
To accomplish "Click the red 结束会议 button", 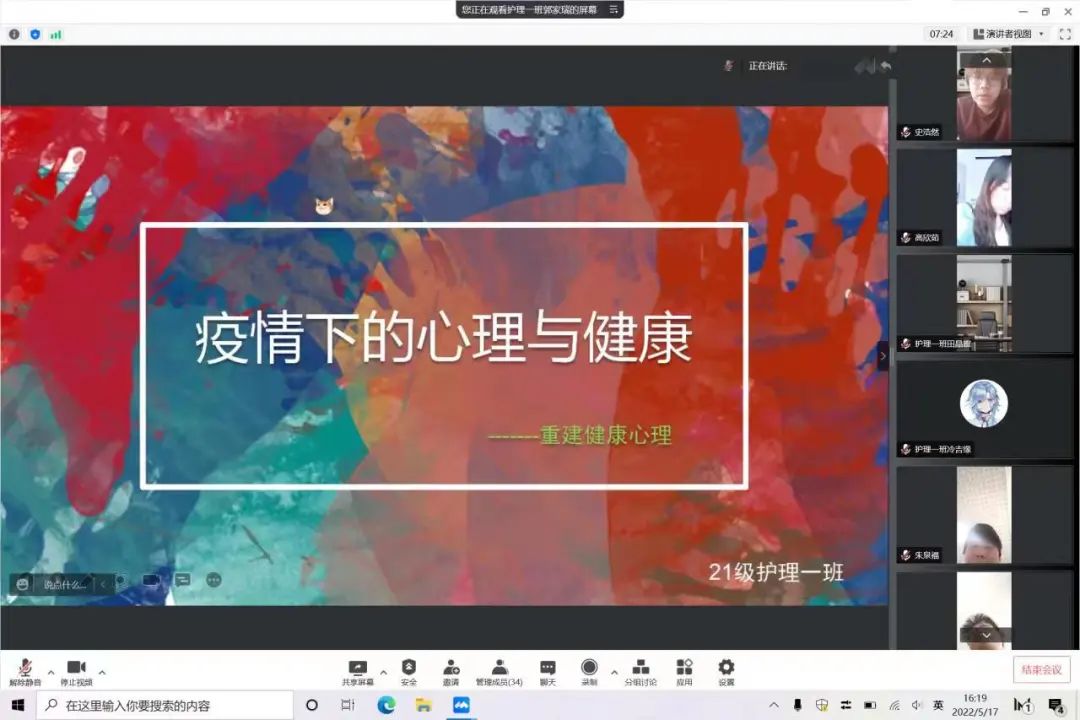I will pos(1042,670).
